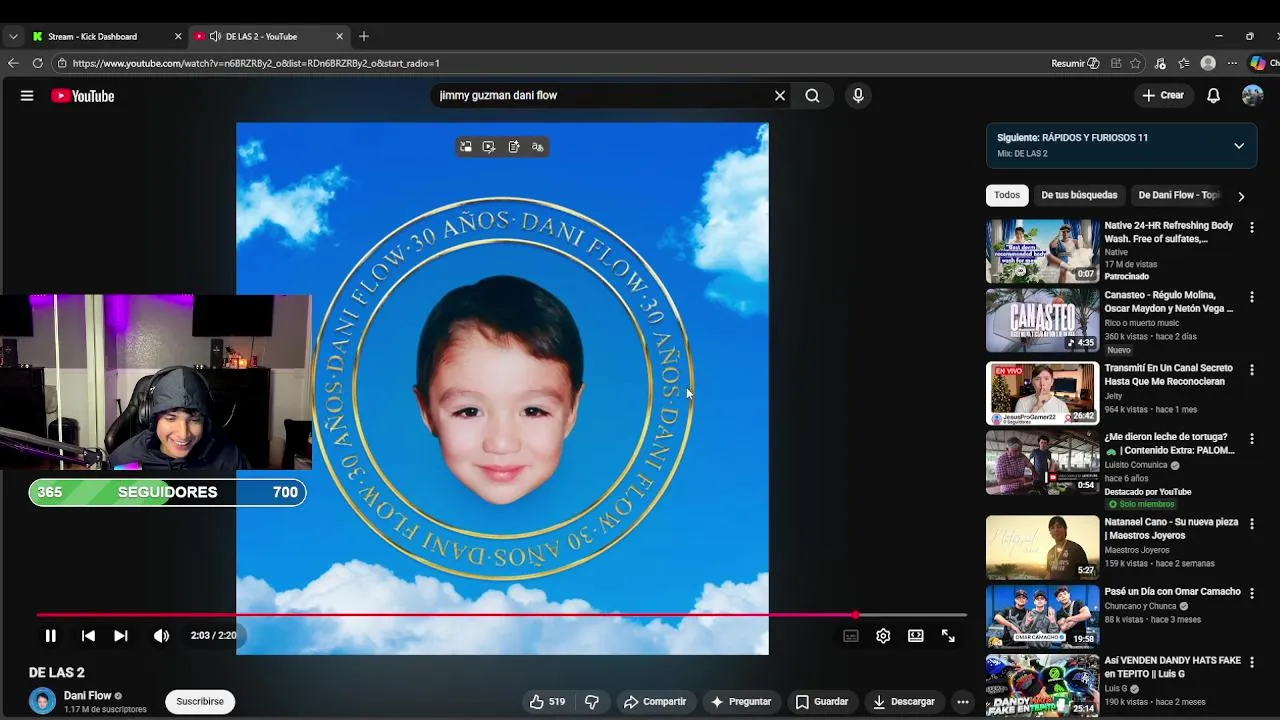1280x720 pixels.
Task: Open player settings gear
Action: 883,636
